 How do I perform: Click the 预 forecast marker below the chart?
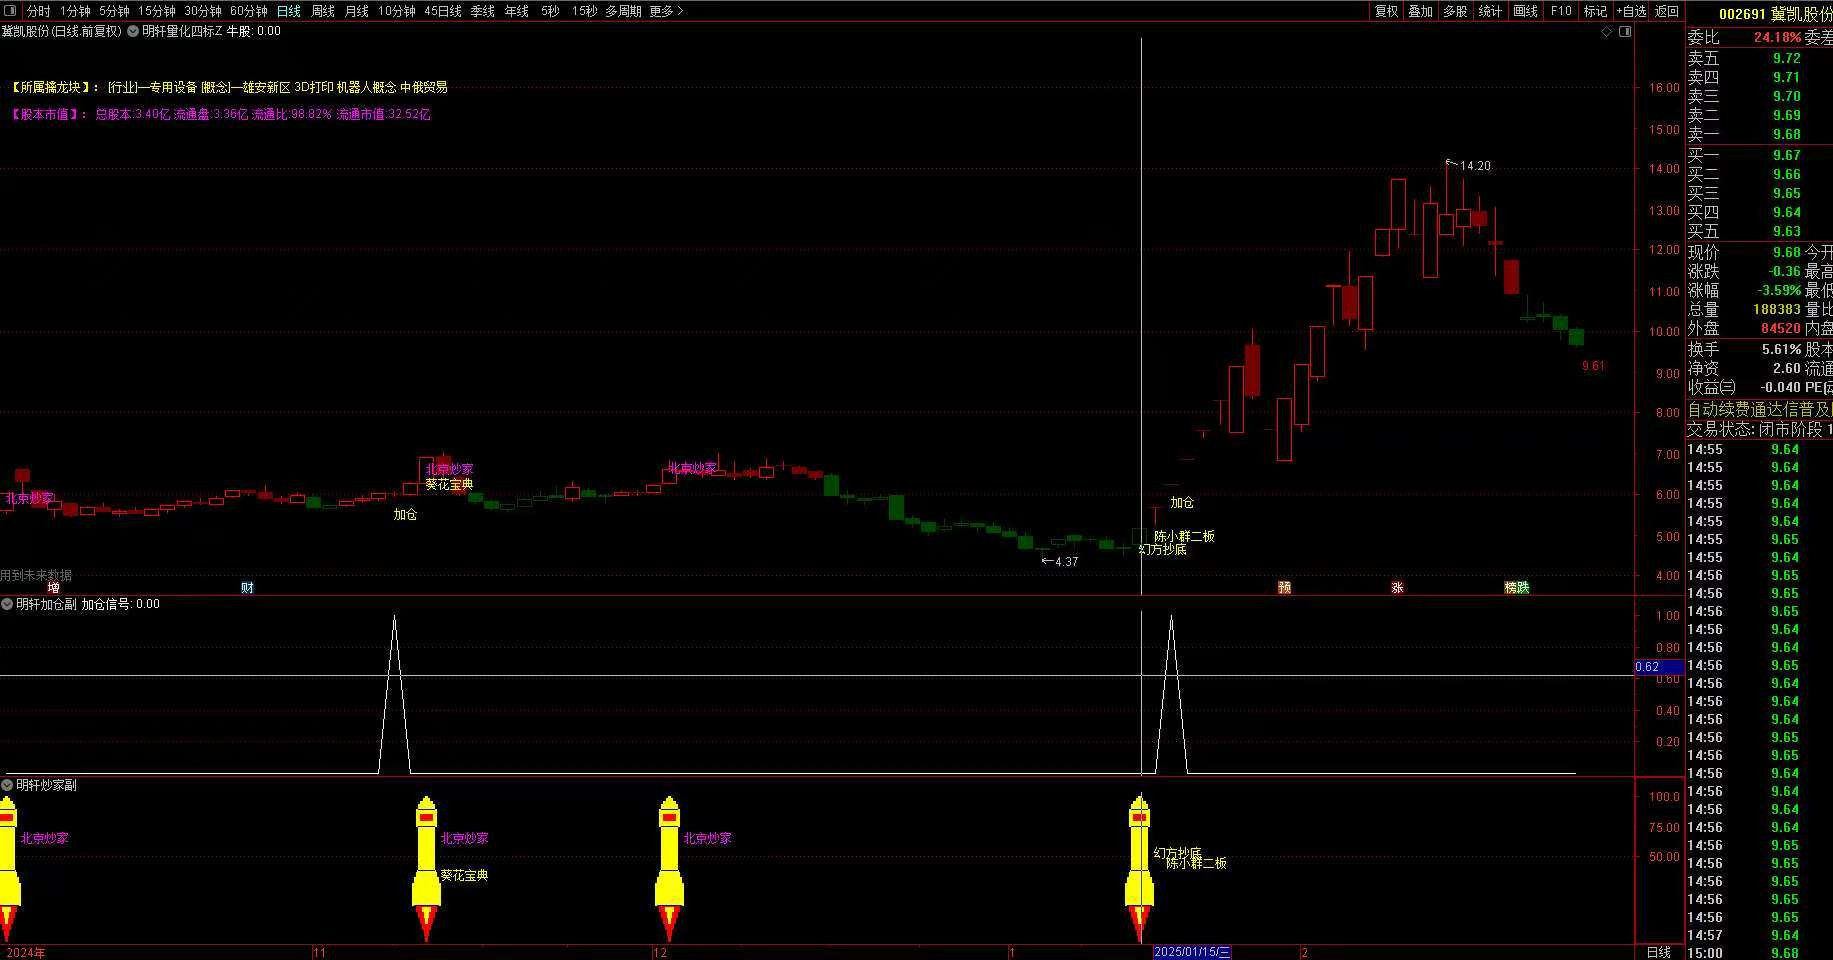(x=1285, y=588)
